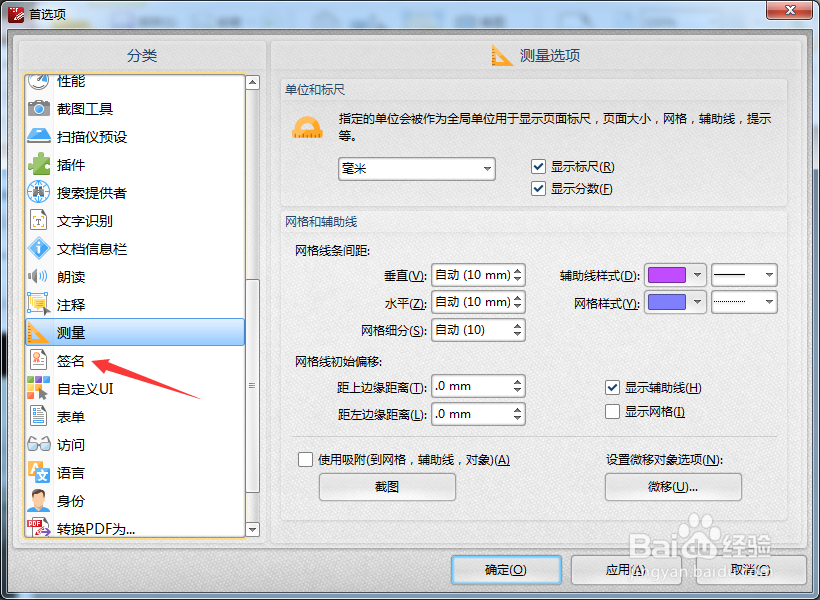Click the person avatar icon for 身份
The image size is (820, 600).
38,501
